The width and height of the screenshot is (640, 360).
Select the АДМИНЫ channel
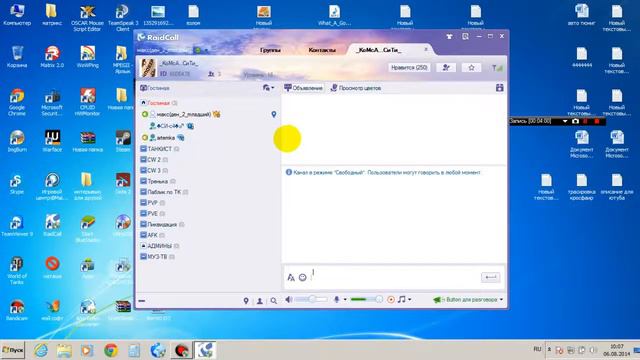coord(160,246)
